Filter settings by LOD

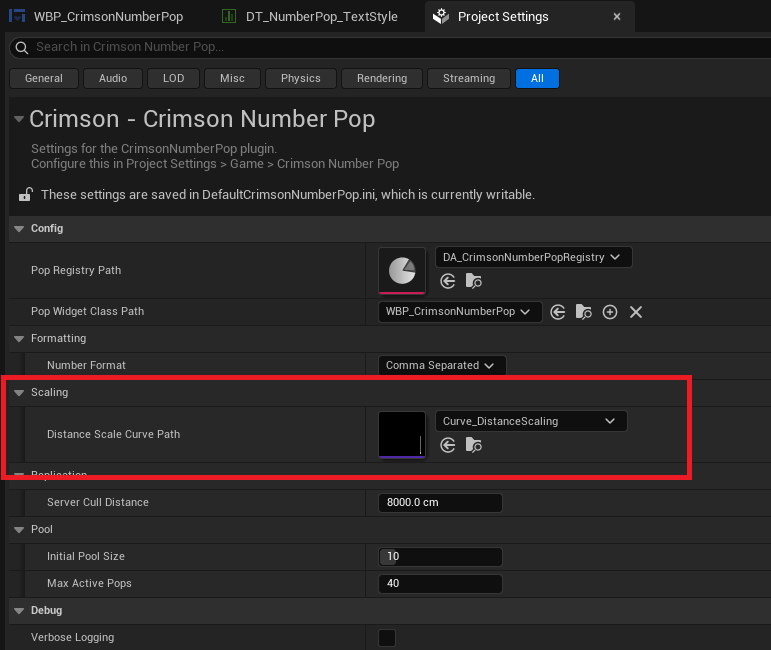[x=174, y=79]
